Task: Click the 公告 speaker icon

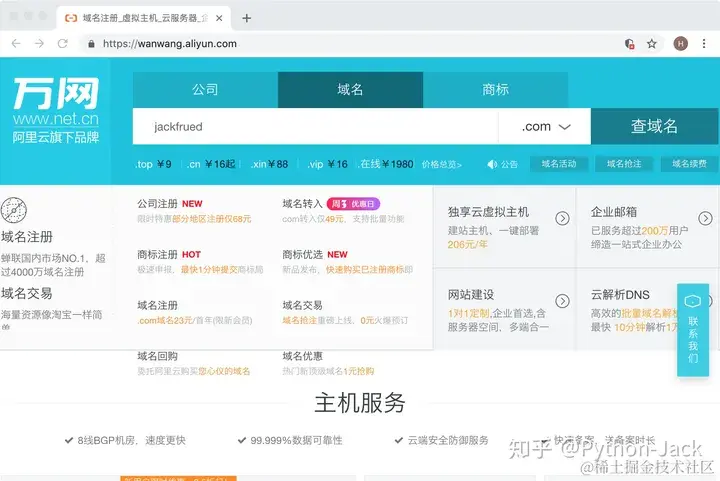Action: click(492, 164)
